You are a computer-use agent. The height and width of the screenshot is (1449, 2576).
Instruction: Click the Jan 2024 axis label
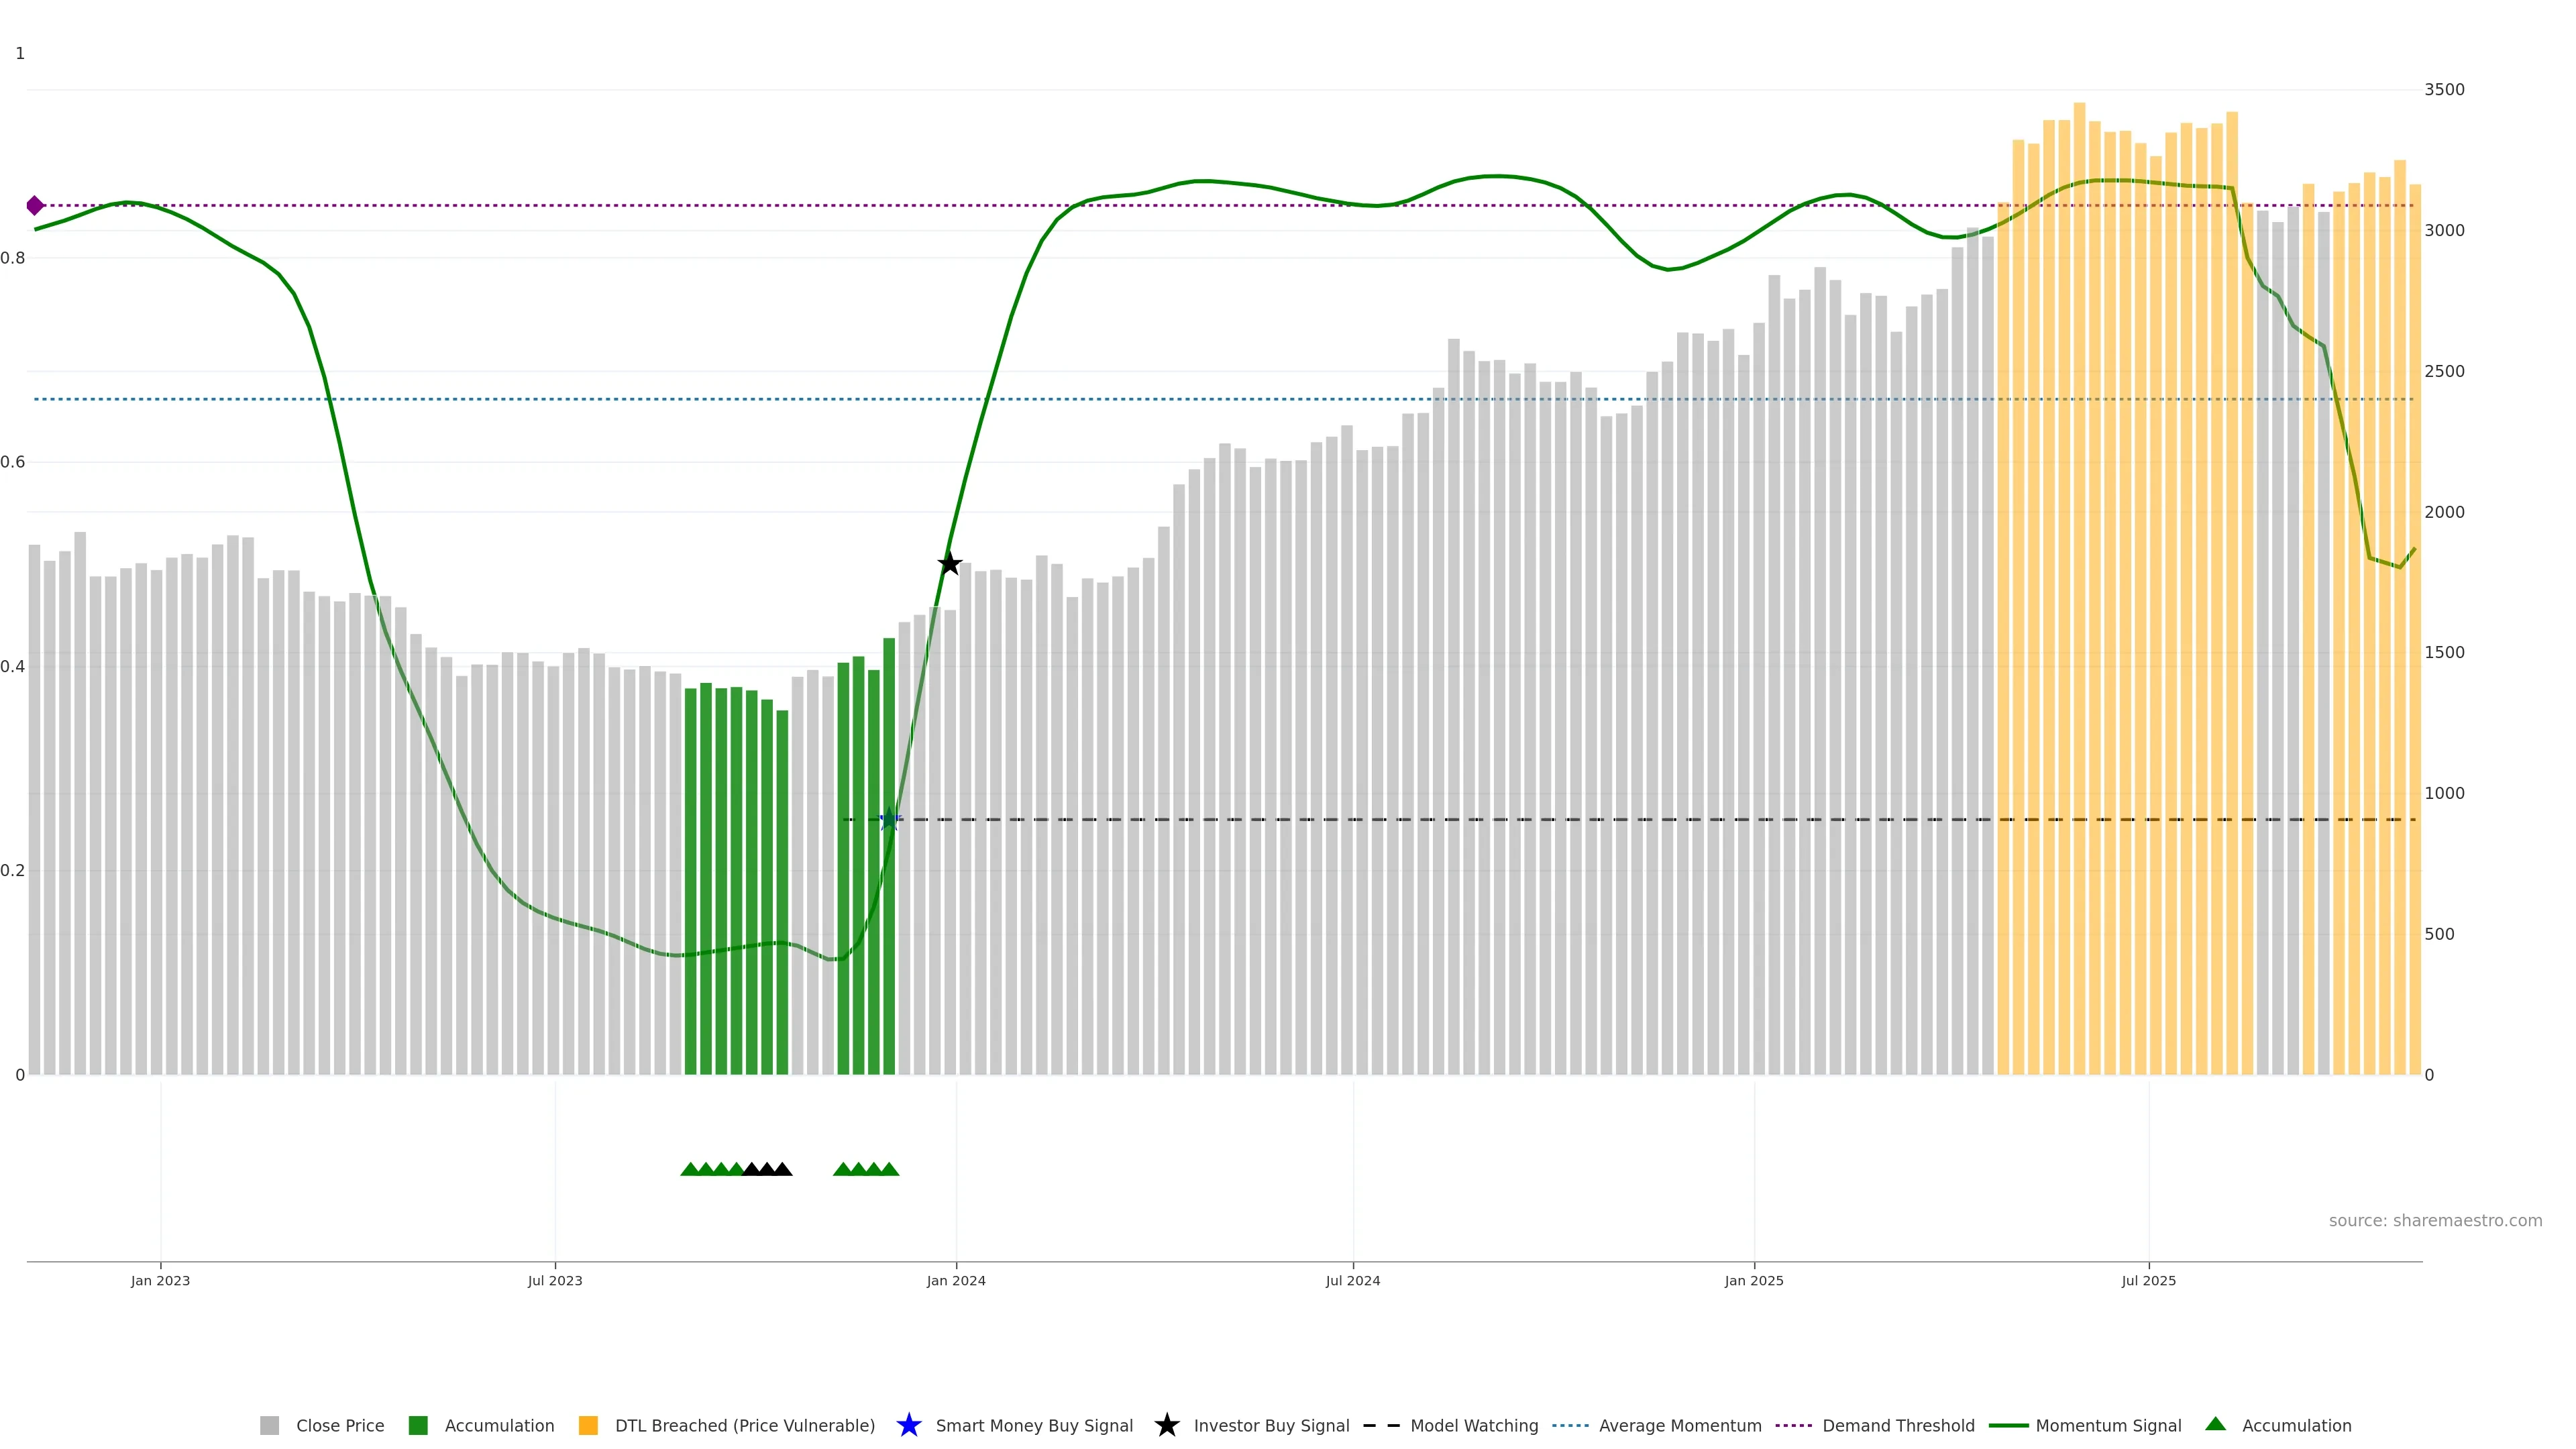[x=955, y=1280]
